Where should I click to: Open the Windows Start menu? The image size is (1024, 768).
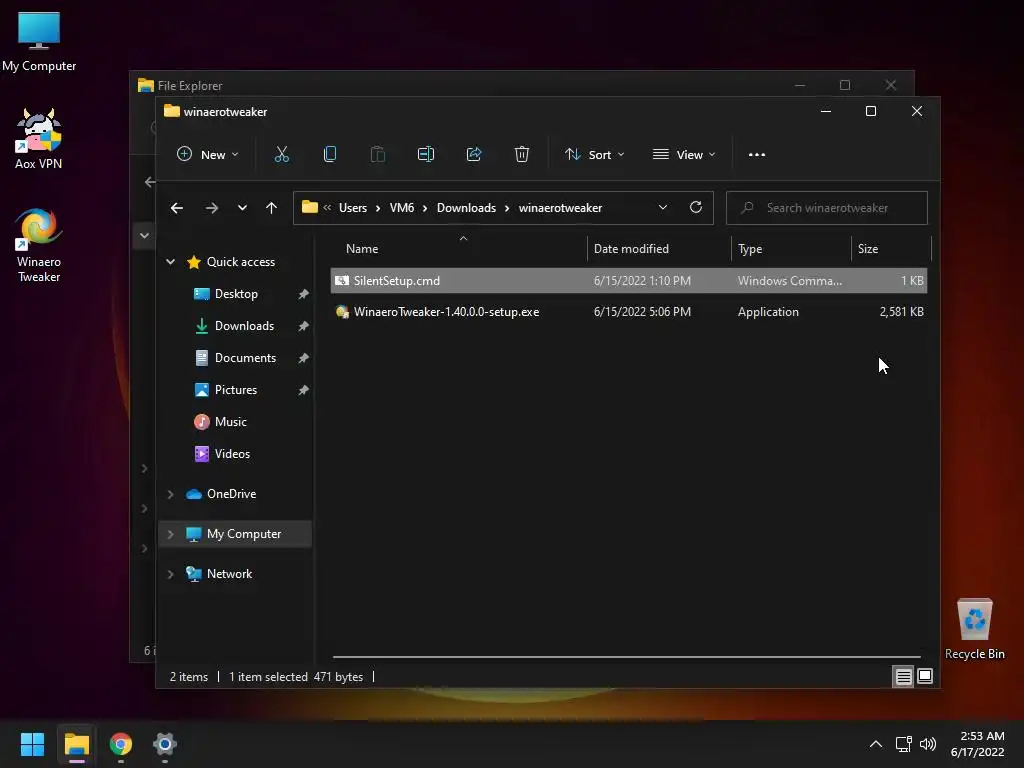pyautogui.click(x=32, y=744)
